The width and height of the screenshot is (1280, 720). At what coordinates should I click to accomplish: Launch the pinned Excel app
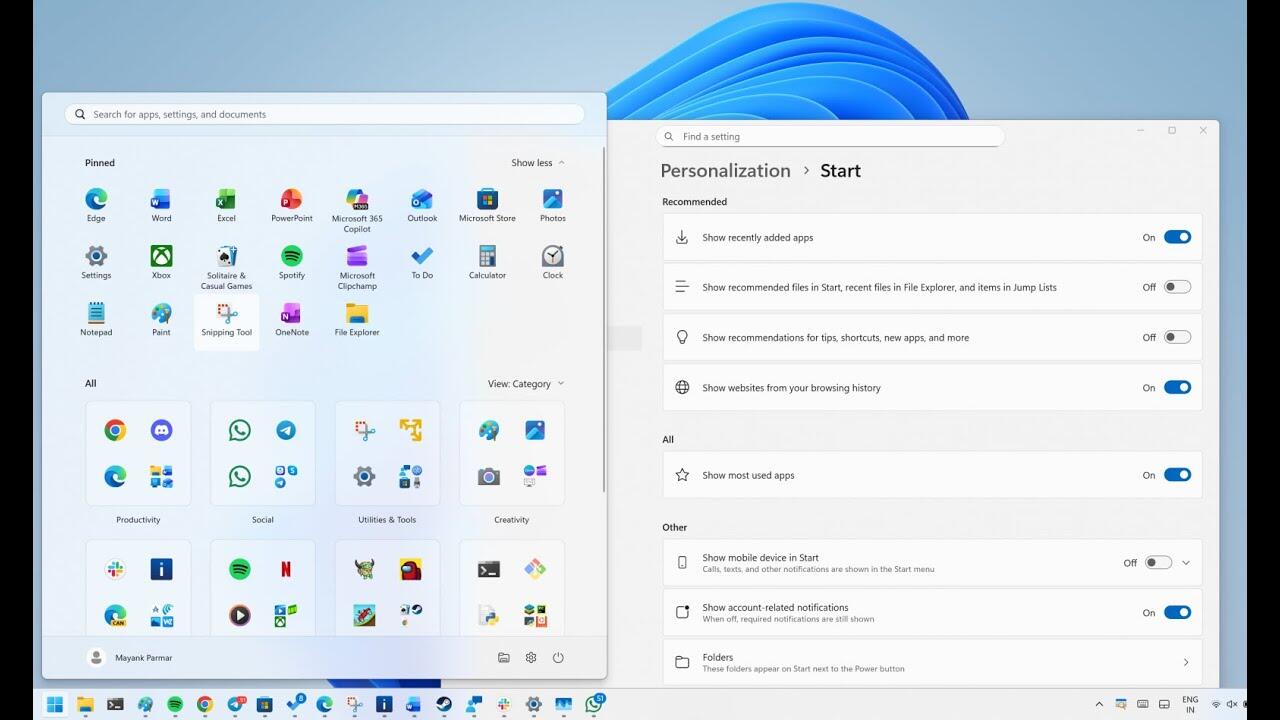(x=226, y=205)
